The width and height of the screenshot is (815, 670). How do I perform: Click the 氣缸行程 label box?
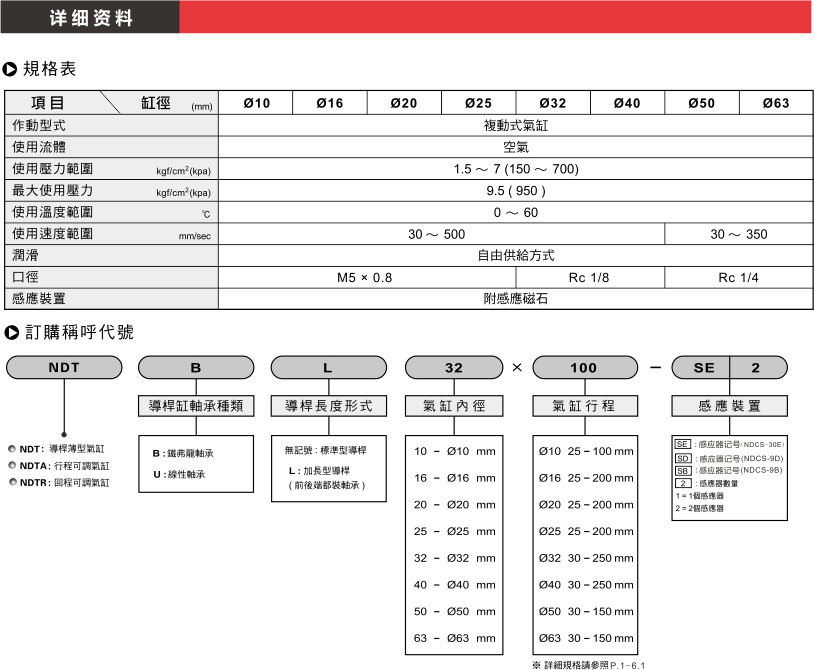[584, 406]
